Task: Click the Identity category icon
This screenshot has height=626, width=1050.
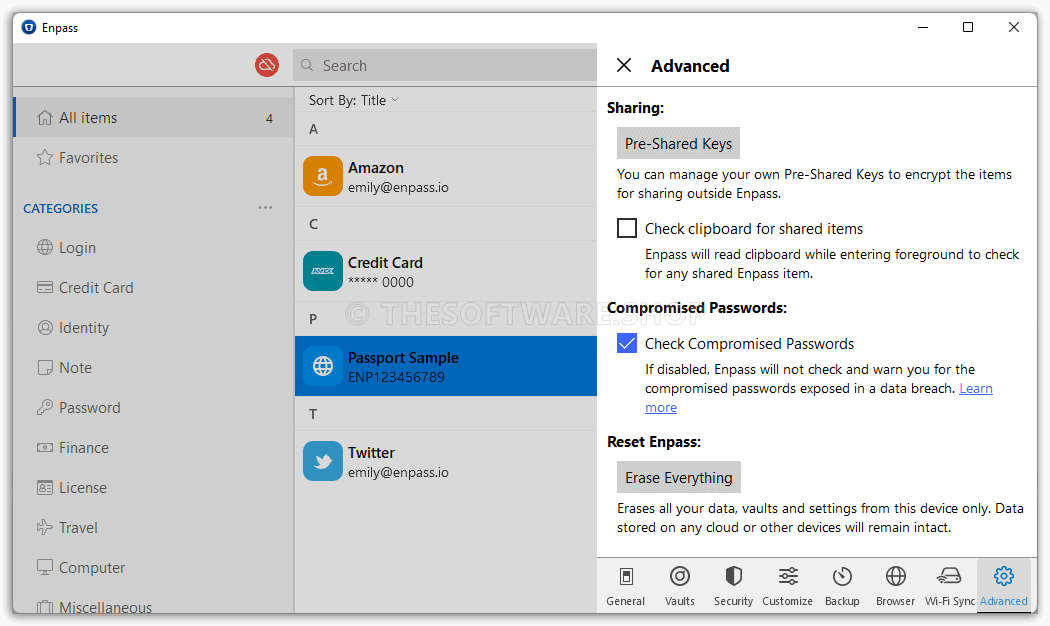Action: coord(45,327)
